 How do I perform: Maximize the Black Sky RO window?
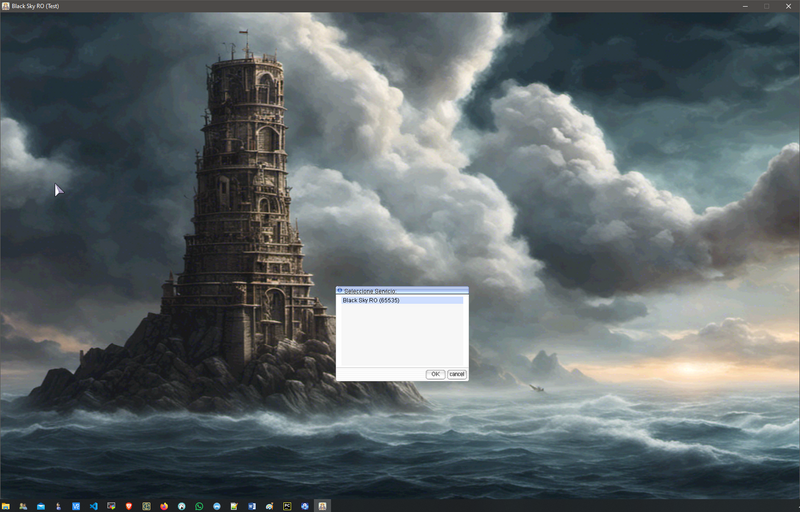(x=767, y=6)
